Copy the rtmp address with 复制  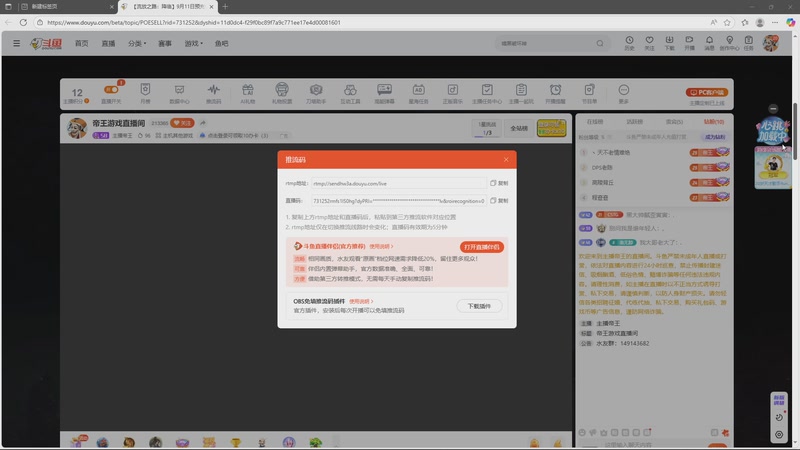pos(499,183)
